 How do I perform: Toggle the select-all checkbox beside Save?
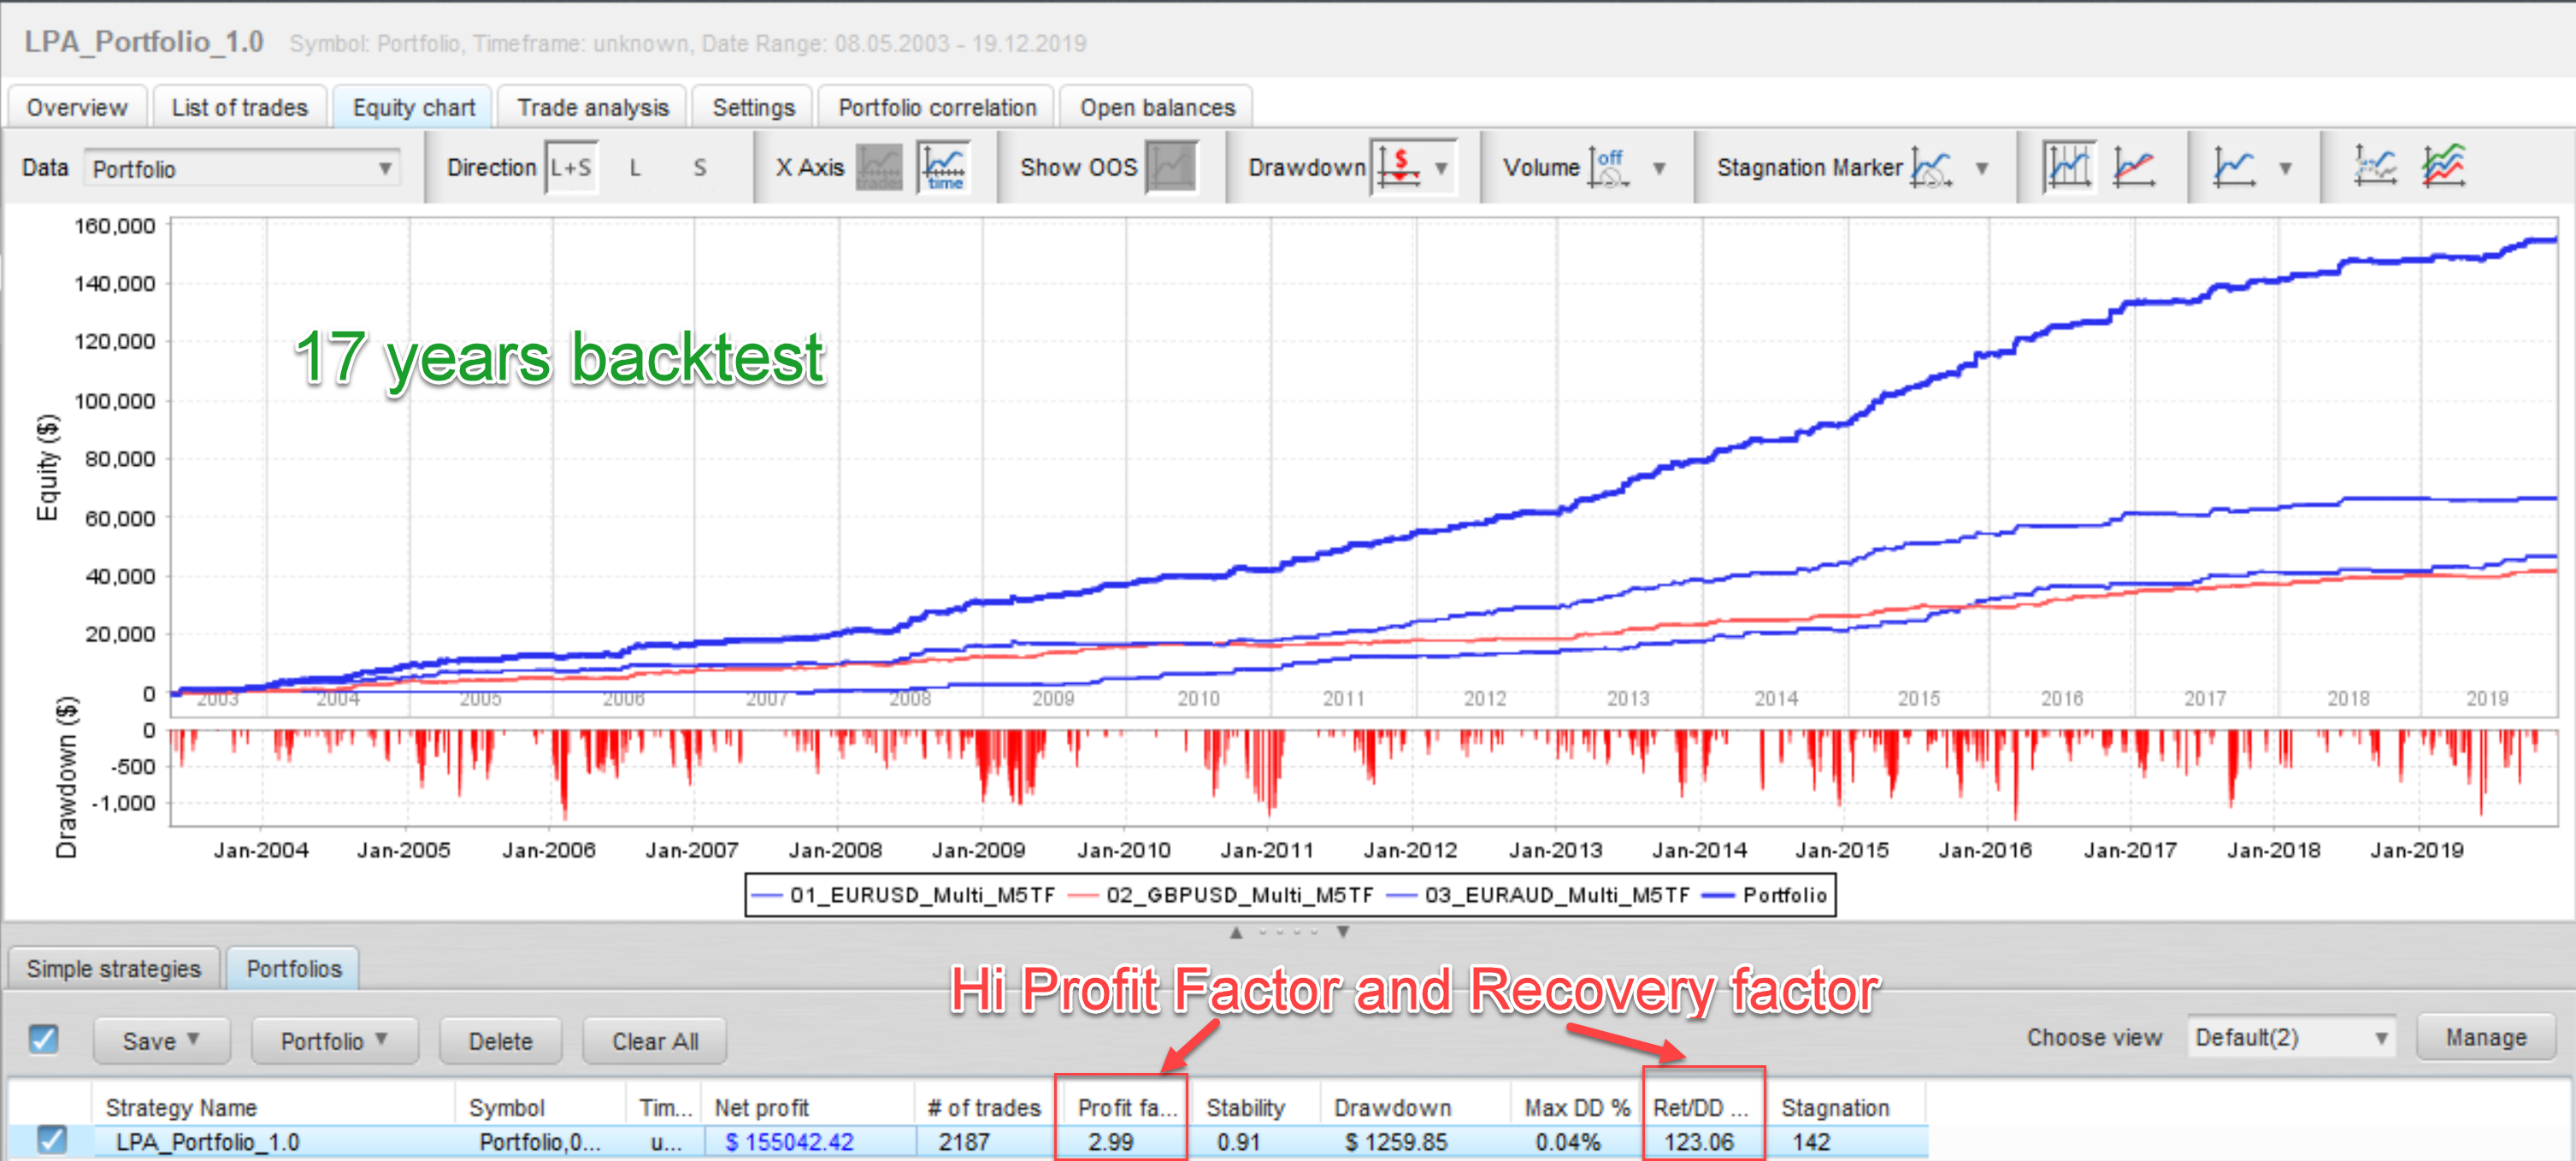[x=43, y=1039]
